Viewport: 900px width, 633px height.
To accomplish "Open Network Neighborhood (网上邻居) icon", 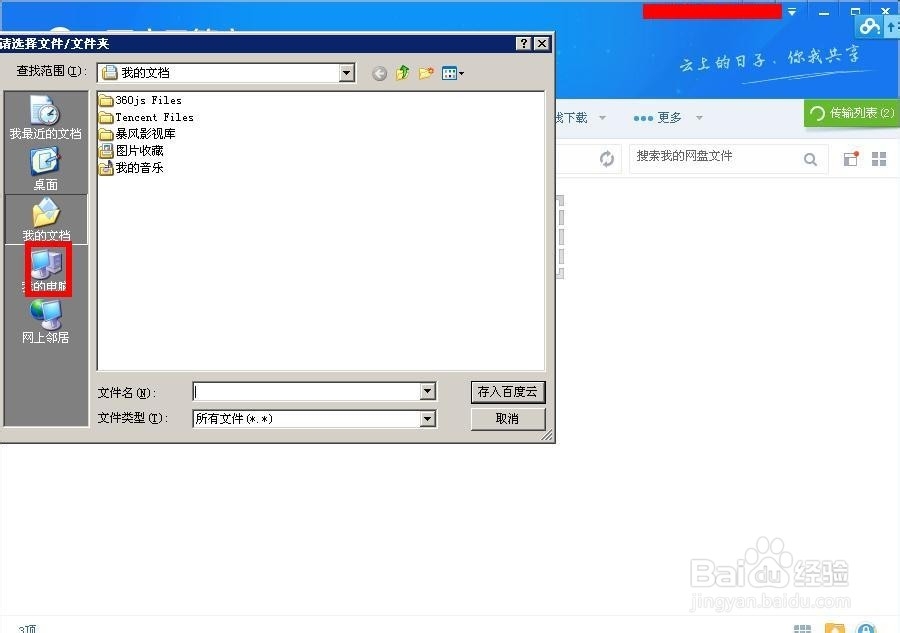I will pos(45,321).
